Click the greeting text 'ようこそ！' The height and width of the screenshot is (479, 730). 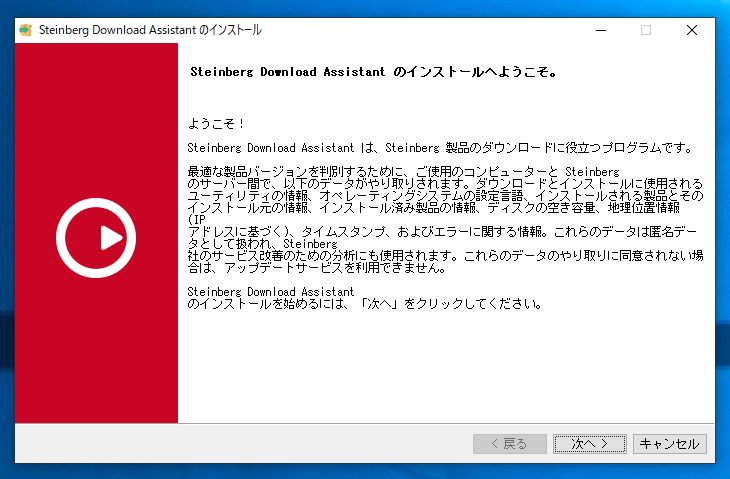(x=216, y=124)
